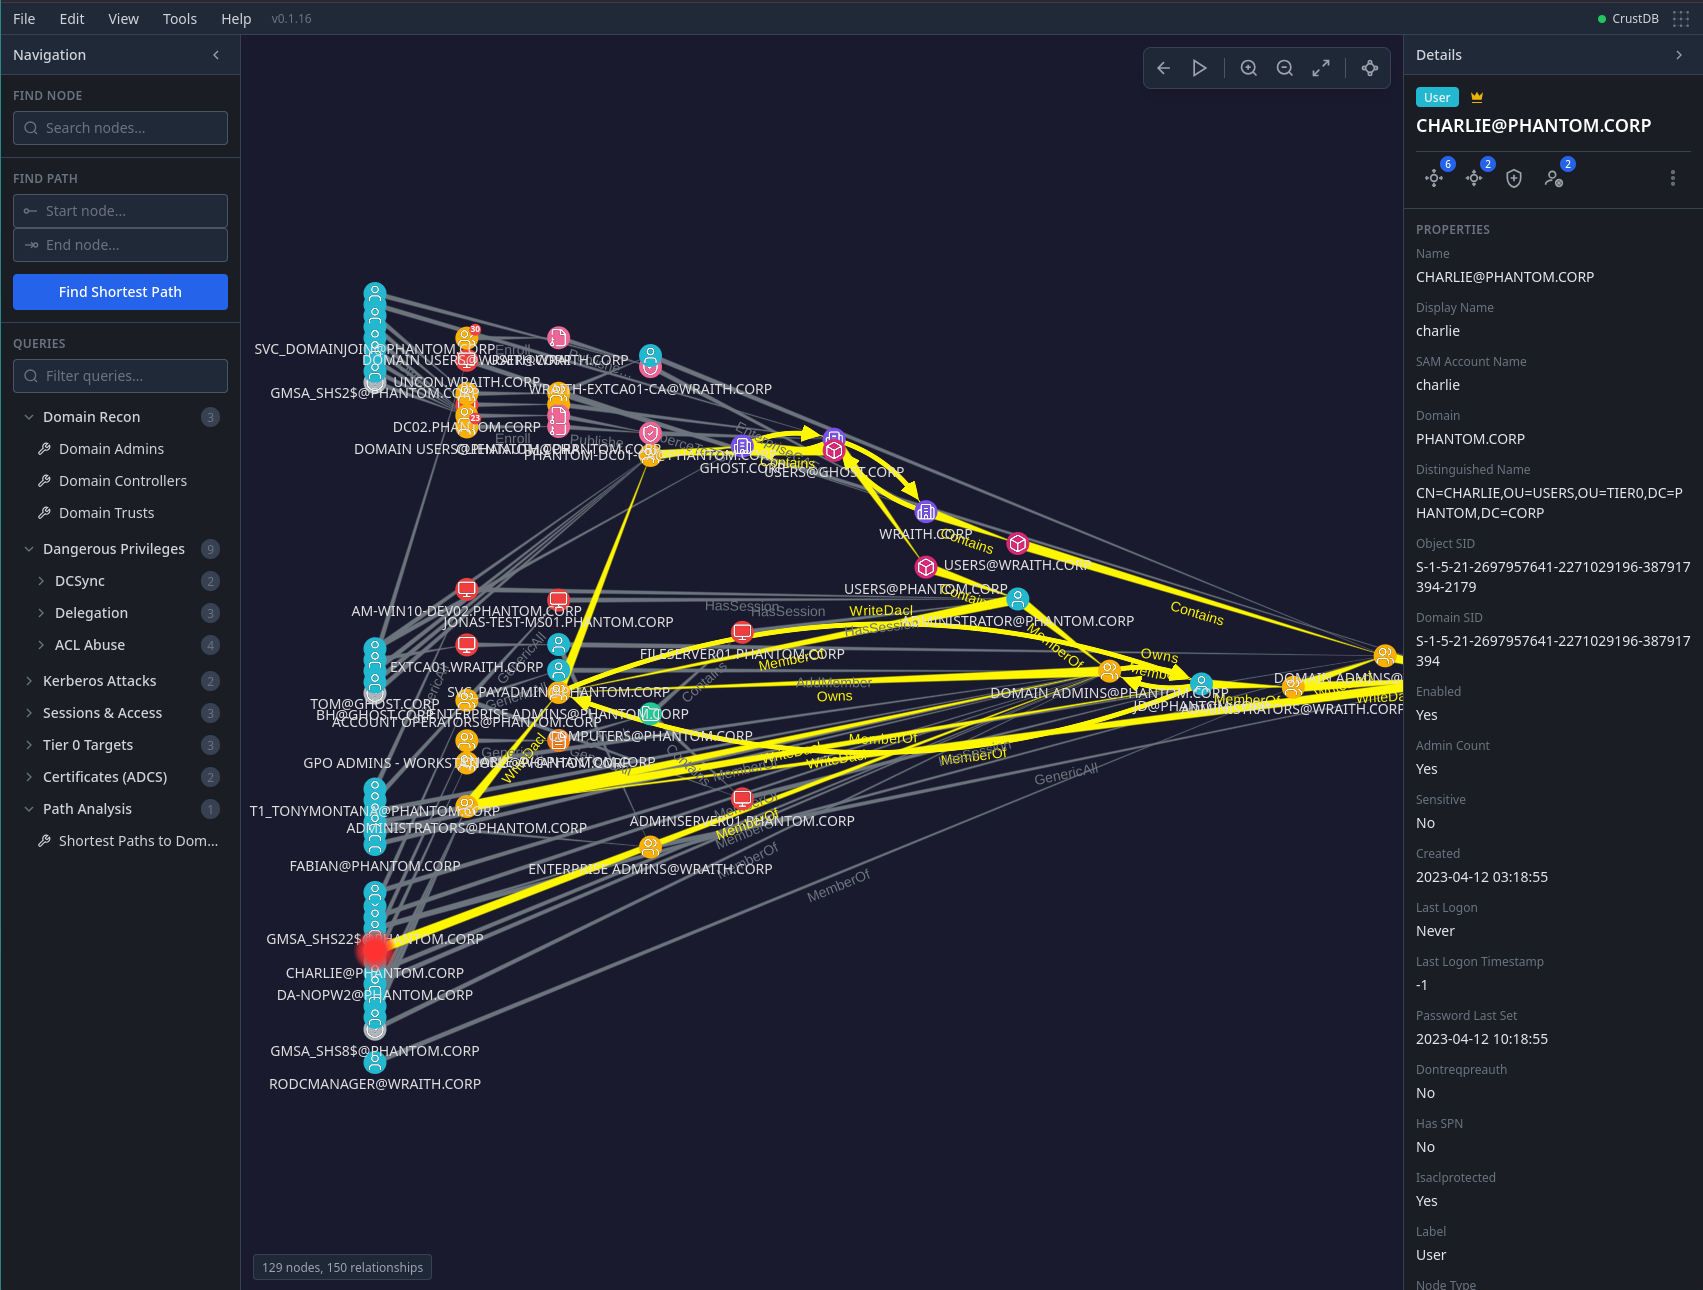Open the Tools menu

[179, 18]
